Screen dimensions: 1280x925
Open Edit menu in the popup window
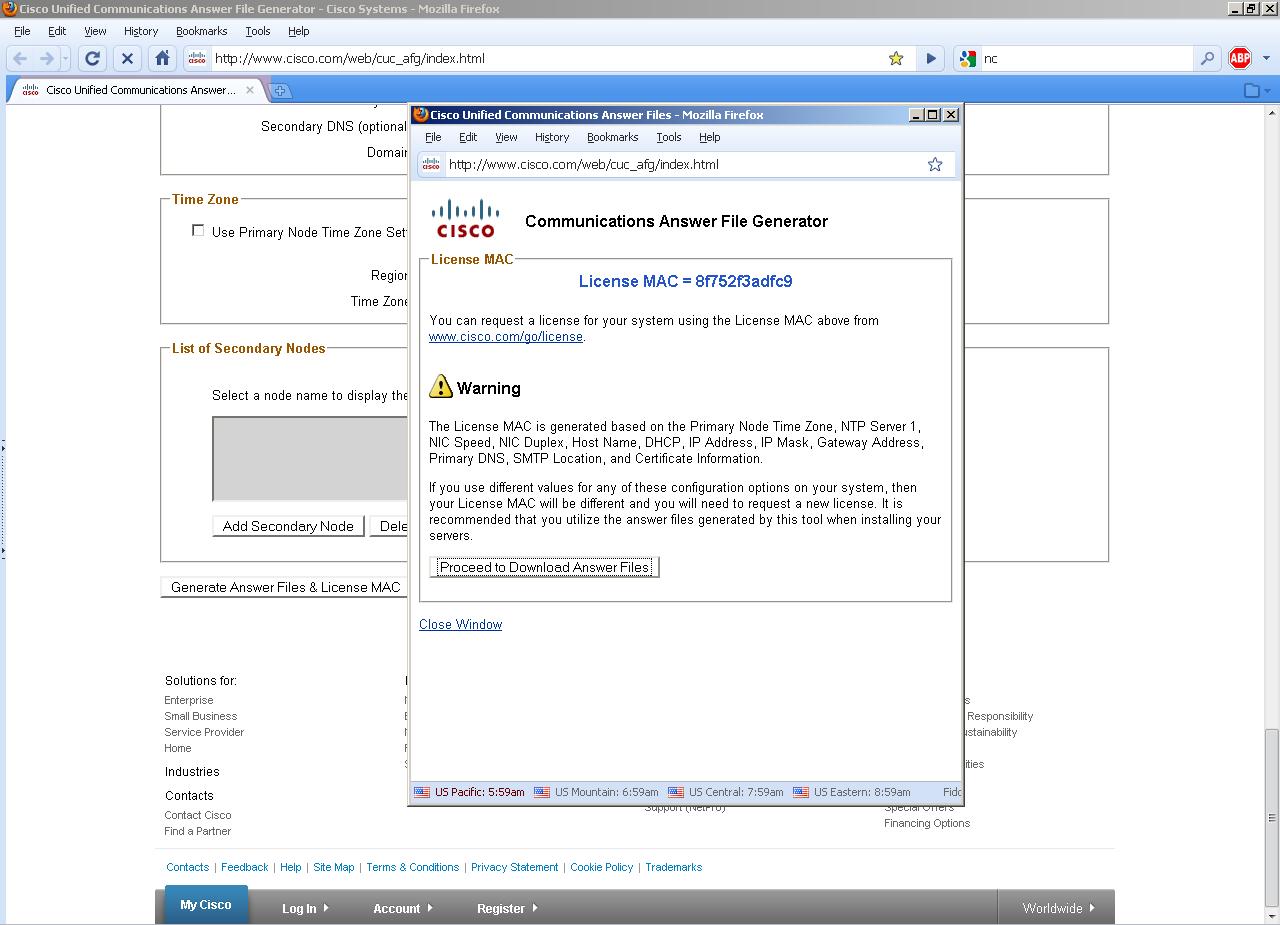tap(468, 137)
